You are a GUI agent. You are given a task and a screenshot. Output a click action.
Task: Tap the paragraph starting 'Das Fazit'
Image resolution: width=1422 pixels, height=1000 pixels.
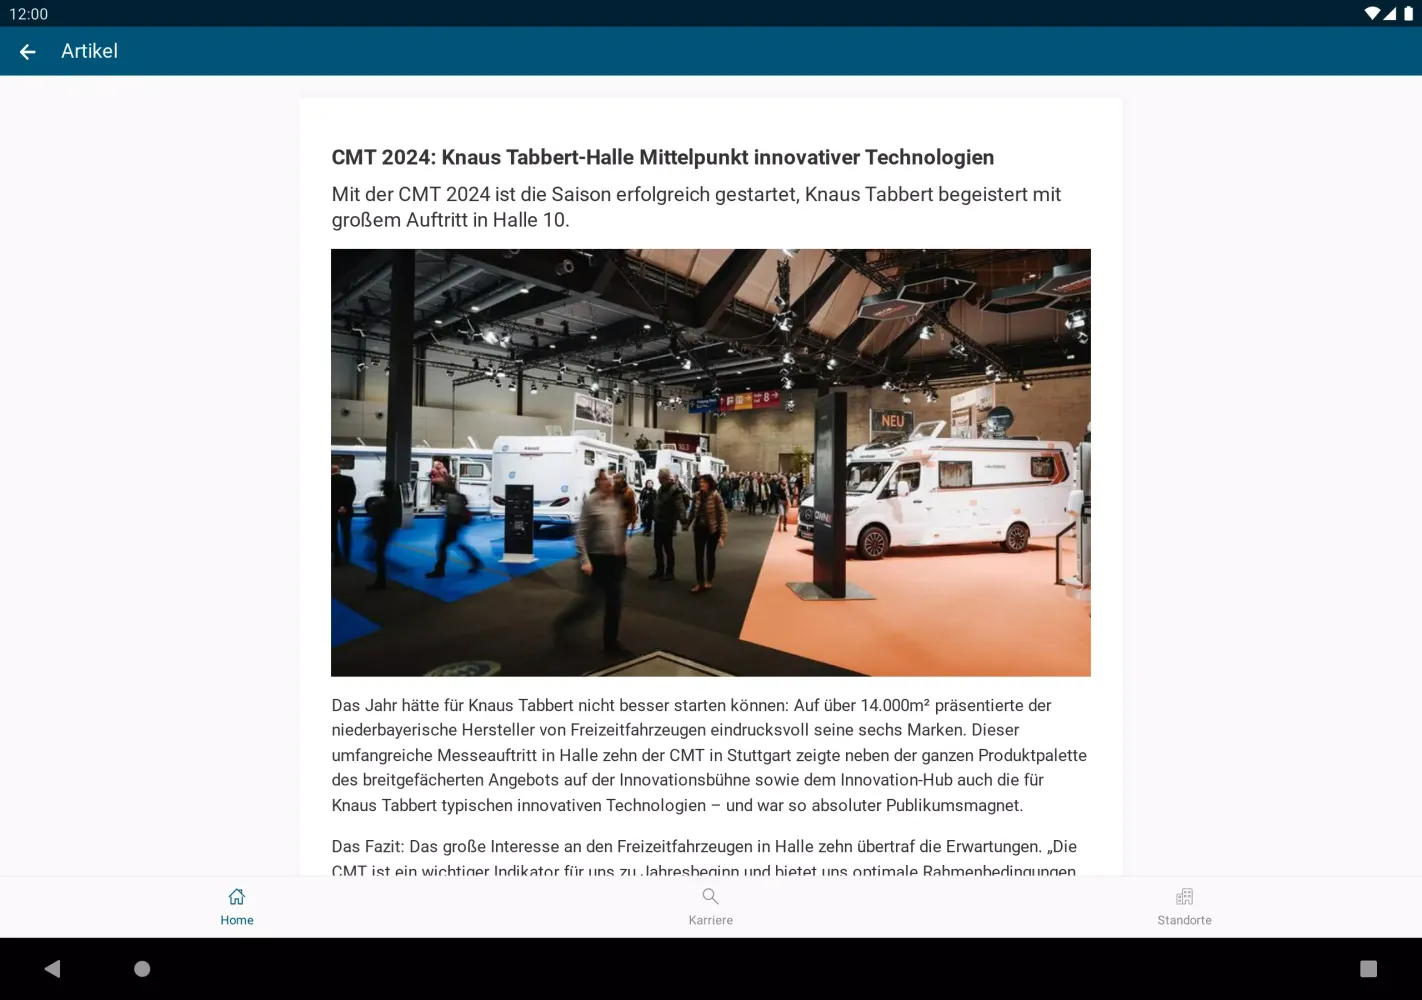tap(705, 857)
